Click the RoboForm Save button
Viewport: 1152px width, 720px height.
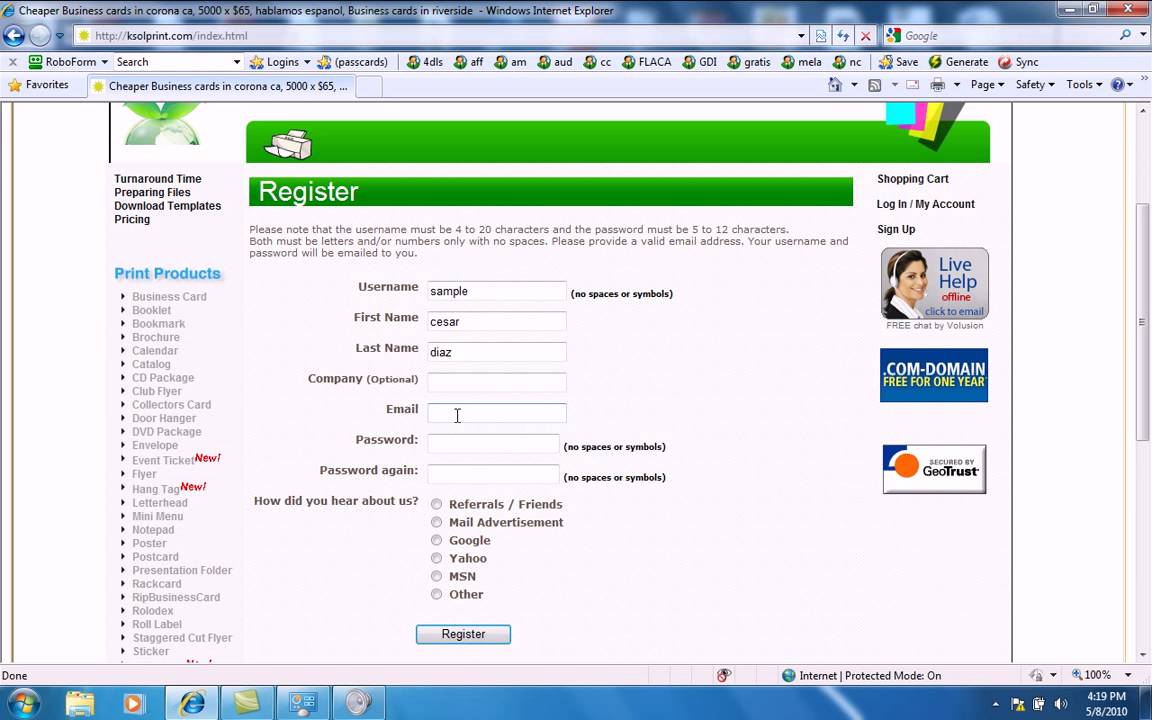click(899, 62)
